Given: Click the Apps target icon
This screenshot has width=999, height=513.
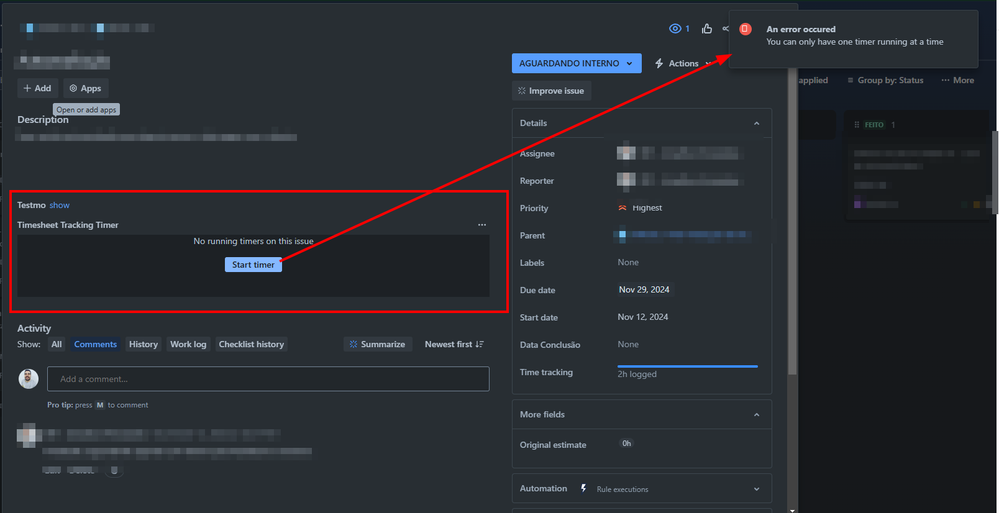Looking at the screenshot, I should pos(73,89).
